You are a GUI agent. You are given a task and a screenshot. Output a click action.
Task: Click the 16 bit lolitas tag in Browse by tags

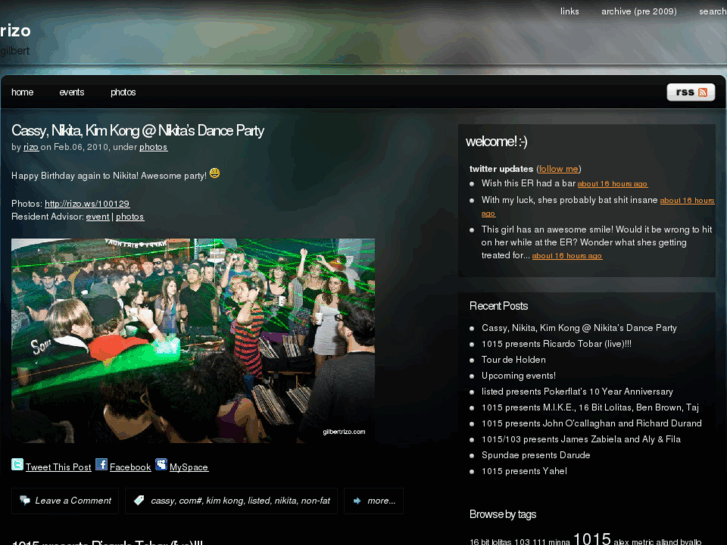click(x=490, y=541)
